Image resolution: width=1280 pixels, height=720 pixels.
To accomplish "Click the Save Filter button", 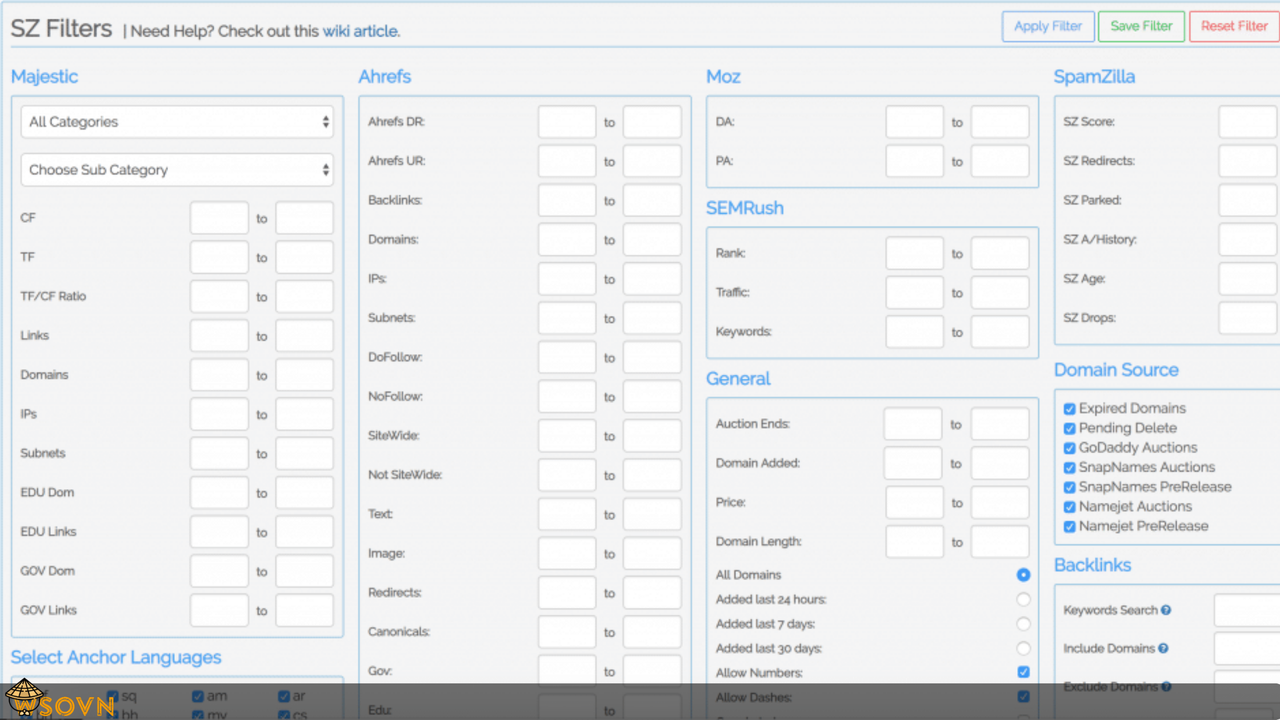I will tap(1141, 26).
